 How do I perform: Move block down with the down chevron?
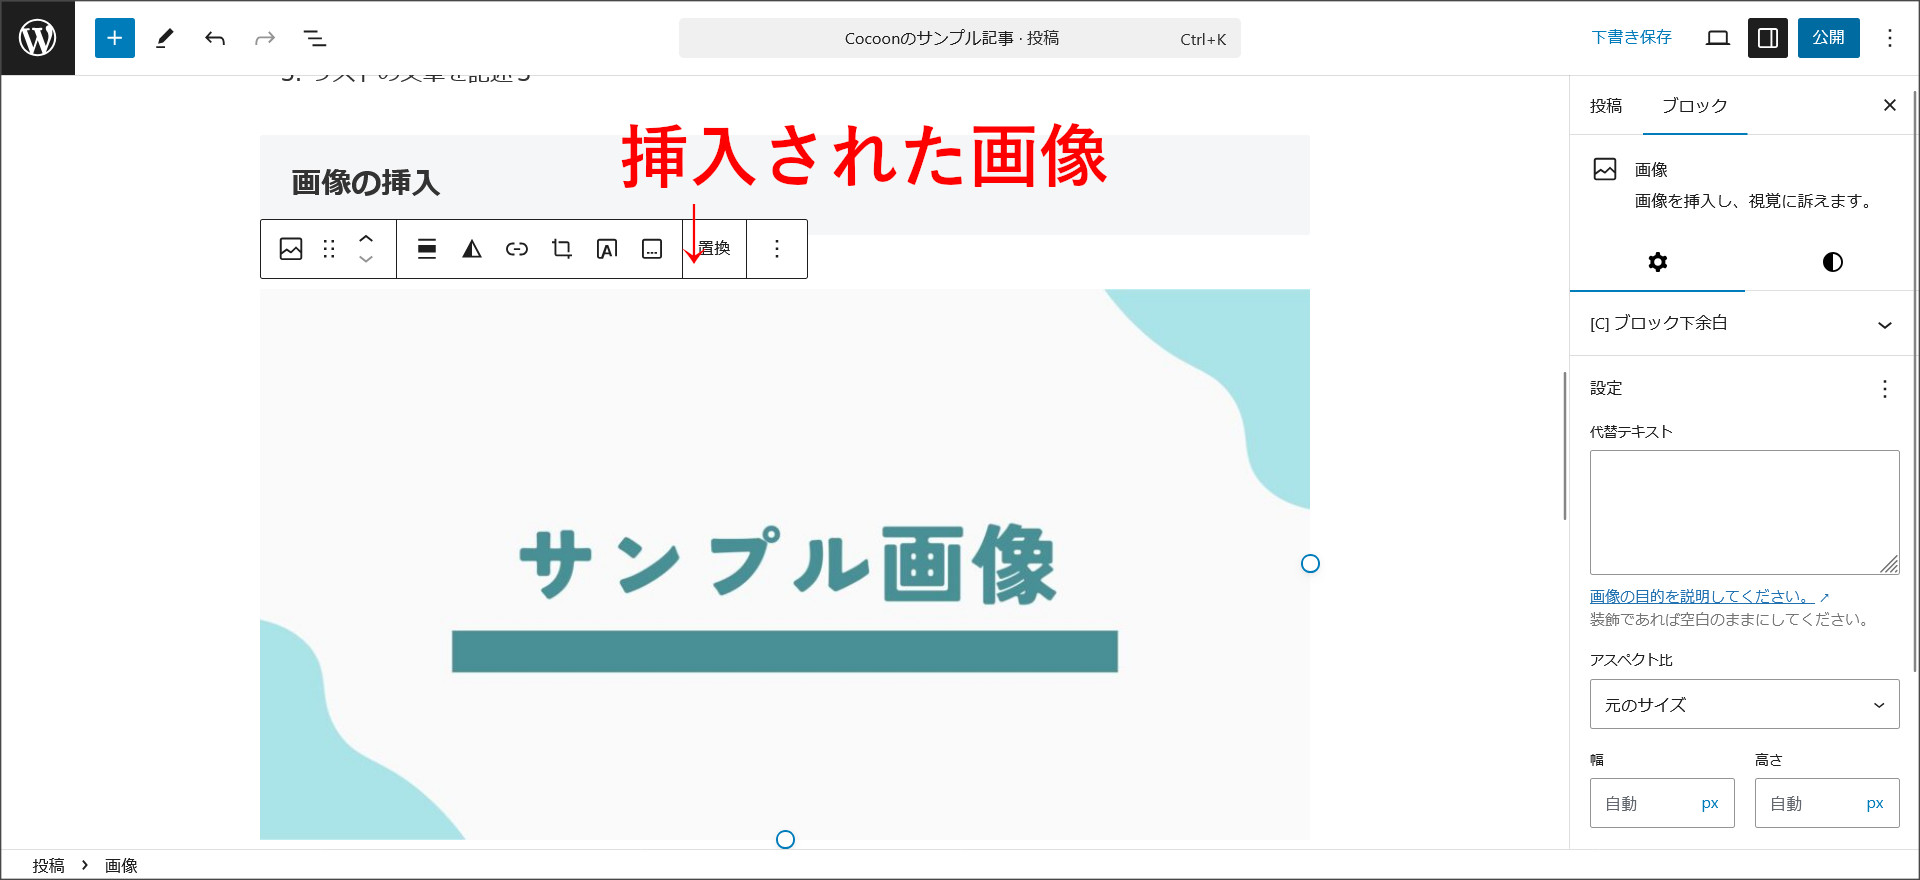(x=366, y=259)
